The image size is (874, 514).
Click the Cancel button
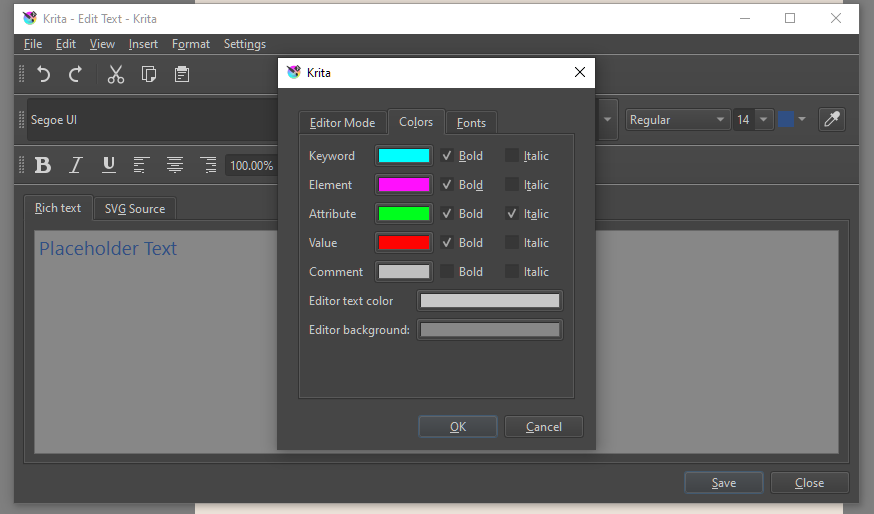coord(543,427)
